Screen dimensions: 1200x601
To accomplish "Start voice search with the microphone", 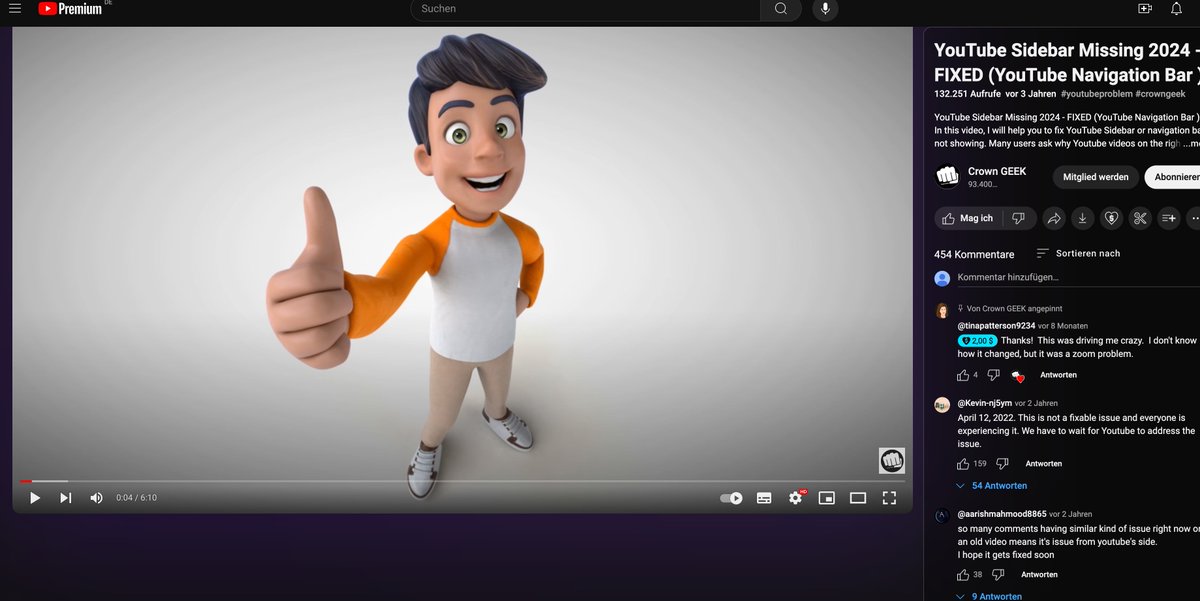I will 826,9.
